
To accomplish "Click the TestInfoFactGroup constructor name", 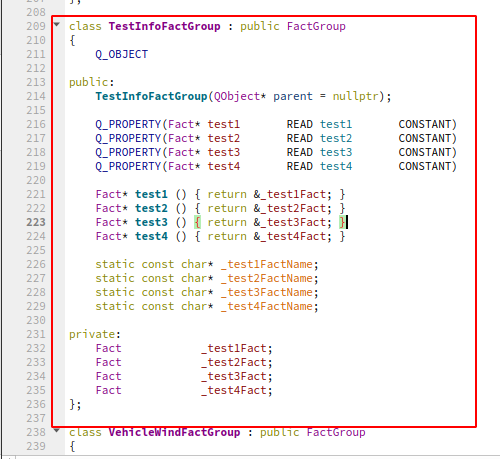I will tap(151, 96).
